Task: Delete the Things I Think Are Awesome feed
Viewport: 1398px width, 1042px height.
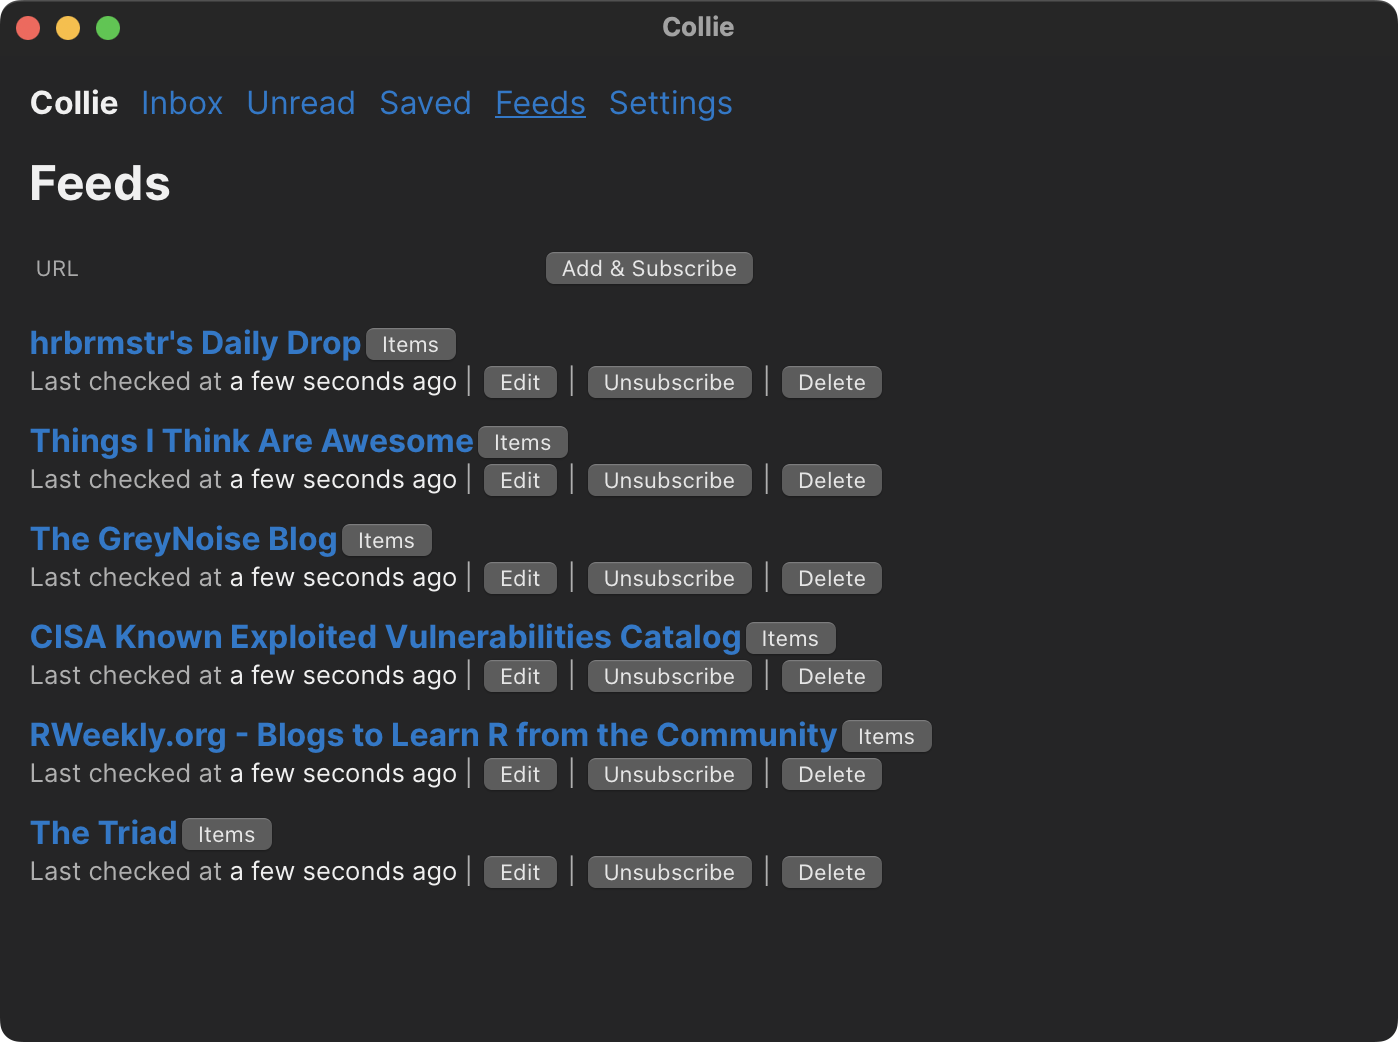Action: 831,480
